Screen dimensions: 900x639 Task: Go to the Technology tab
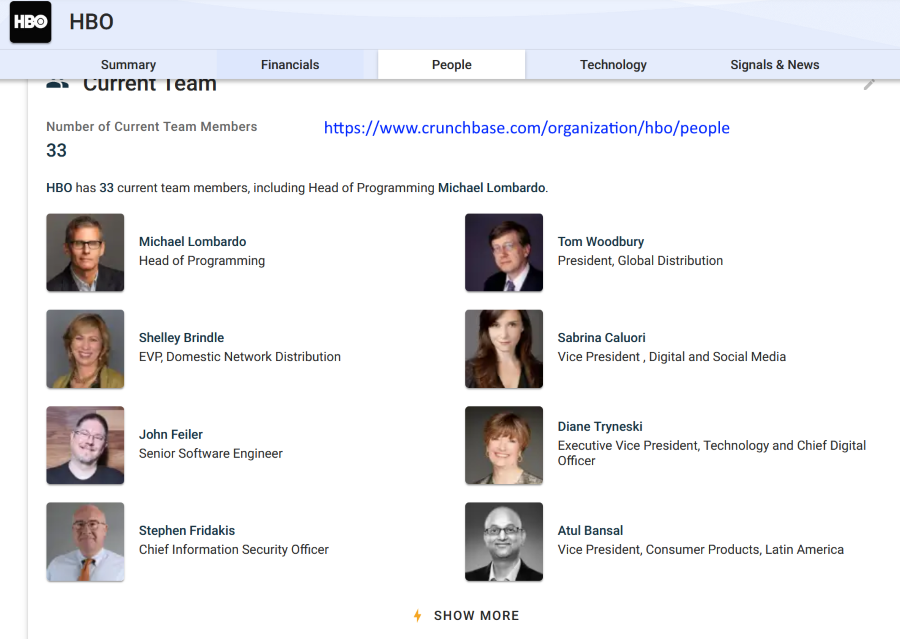click(613, 65)
